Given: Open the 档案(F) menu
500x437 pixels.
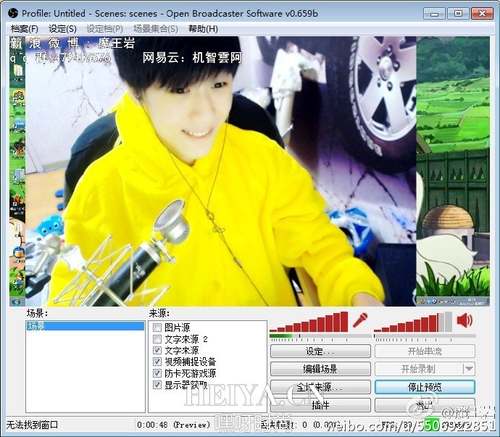Looking at the screenshot, I should 24,29.
